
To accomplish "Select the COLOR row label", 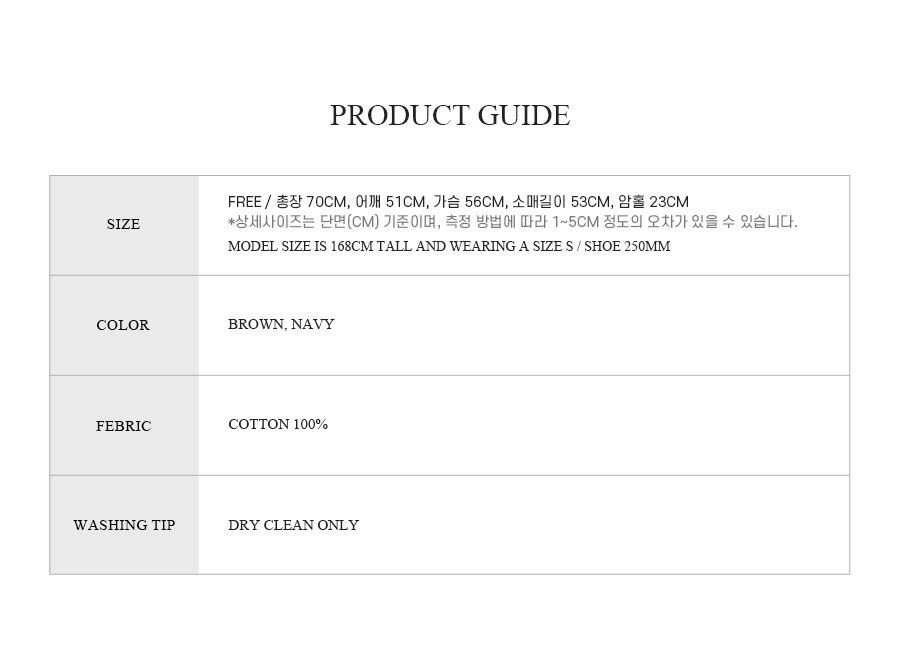I will 123,325.
